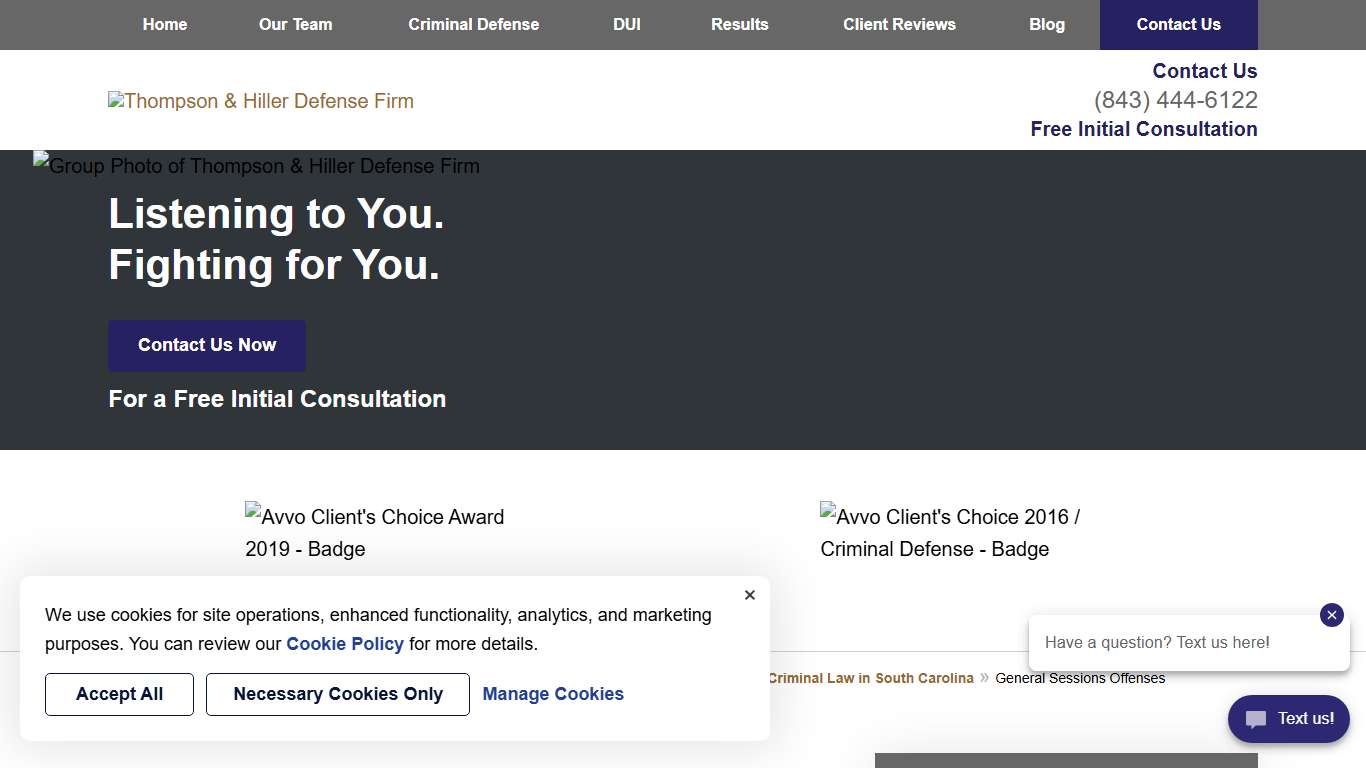Accept all cookies
Image resolution: width=1366 pixels, height=768 pixels.
pos(119,694)
